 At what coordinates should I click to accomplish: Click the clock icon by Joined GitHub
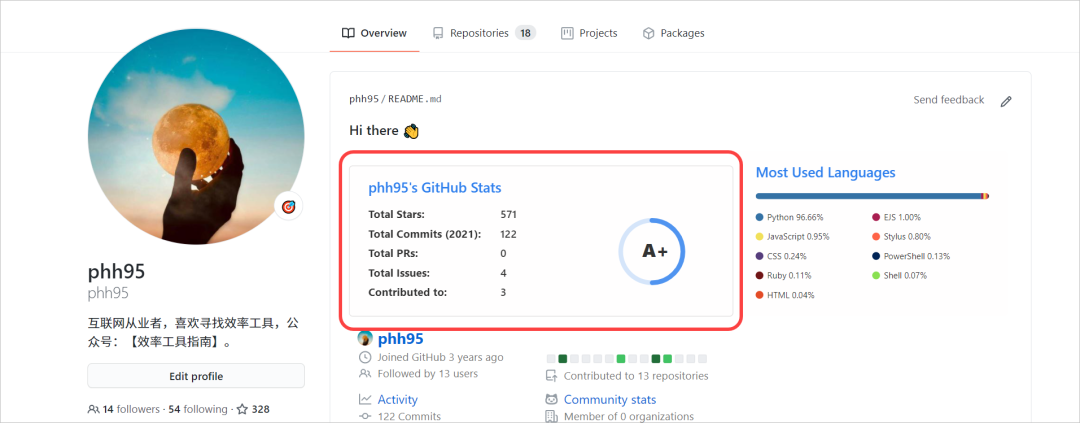(365, 358)
